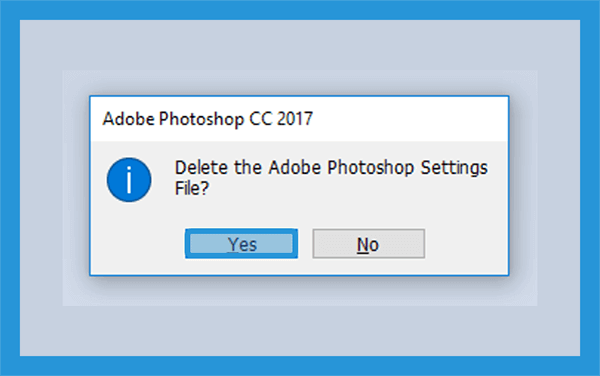600x376 pixels.
Task: Click the underlined N on the No button
Action: (x=362, y=244)
